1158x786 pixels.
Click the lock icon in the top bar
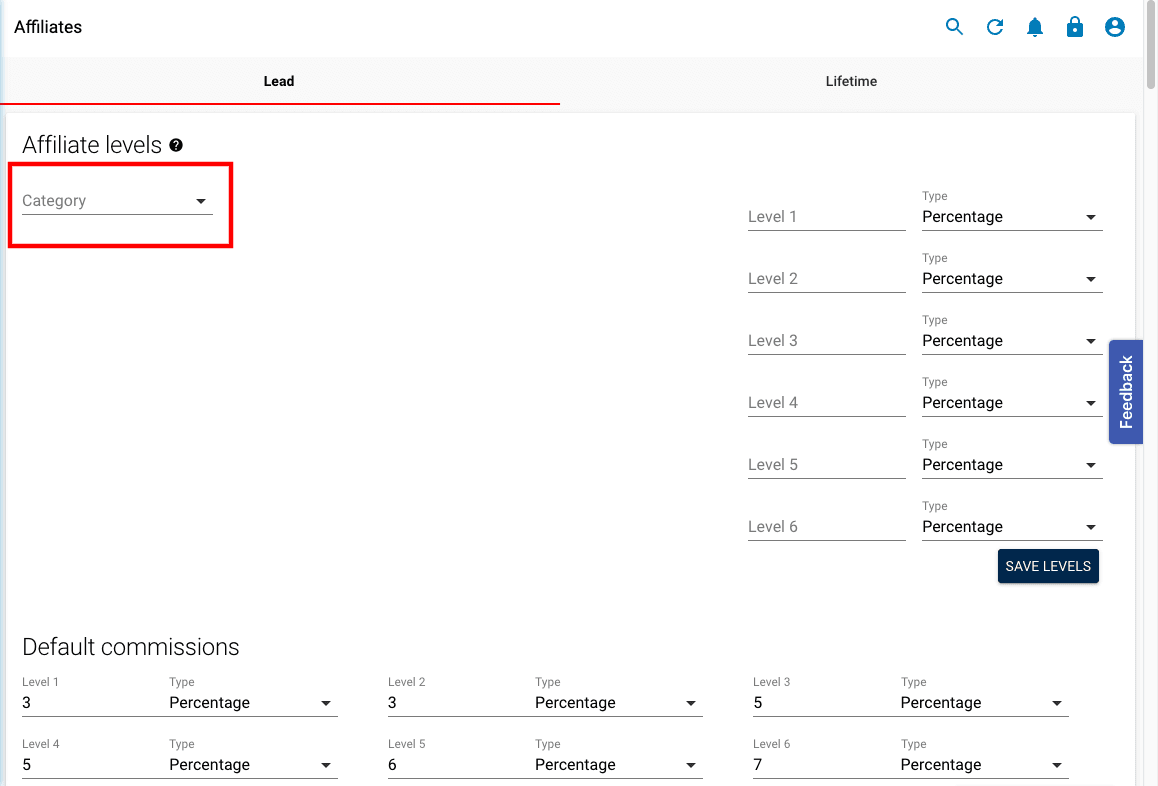click(1074, 27)
